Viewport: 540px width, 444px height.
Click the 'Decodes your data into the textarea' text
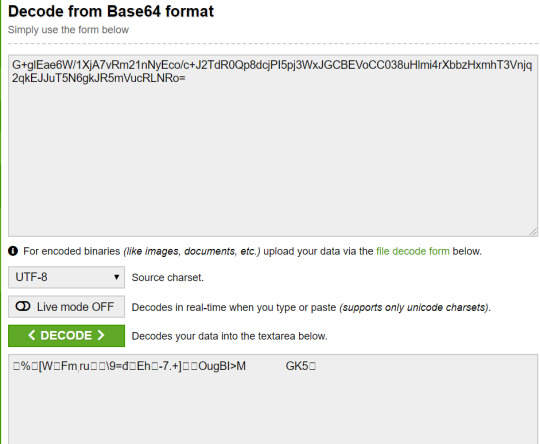pyautogui.click(x=229, y=336)
